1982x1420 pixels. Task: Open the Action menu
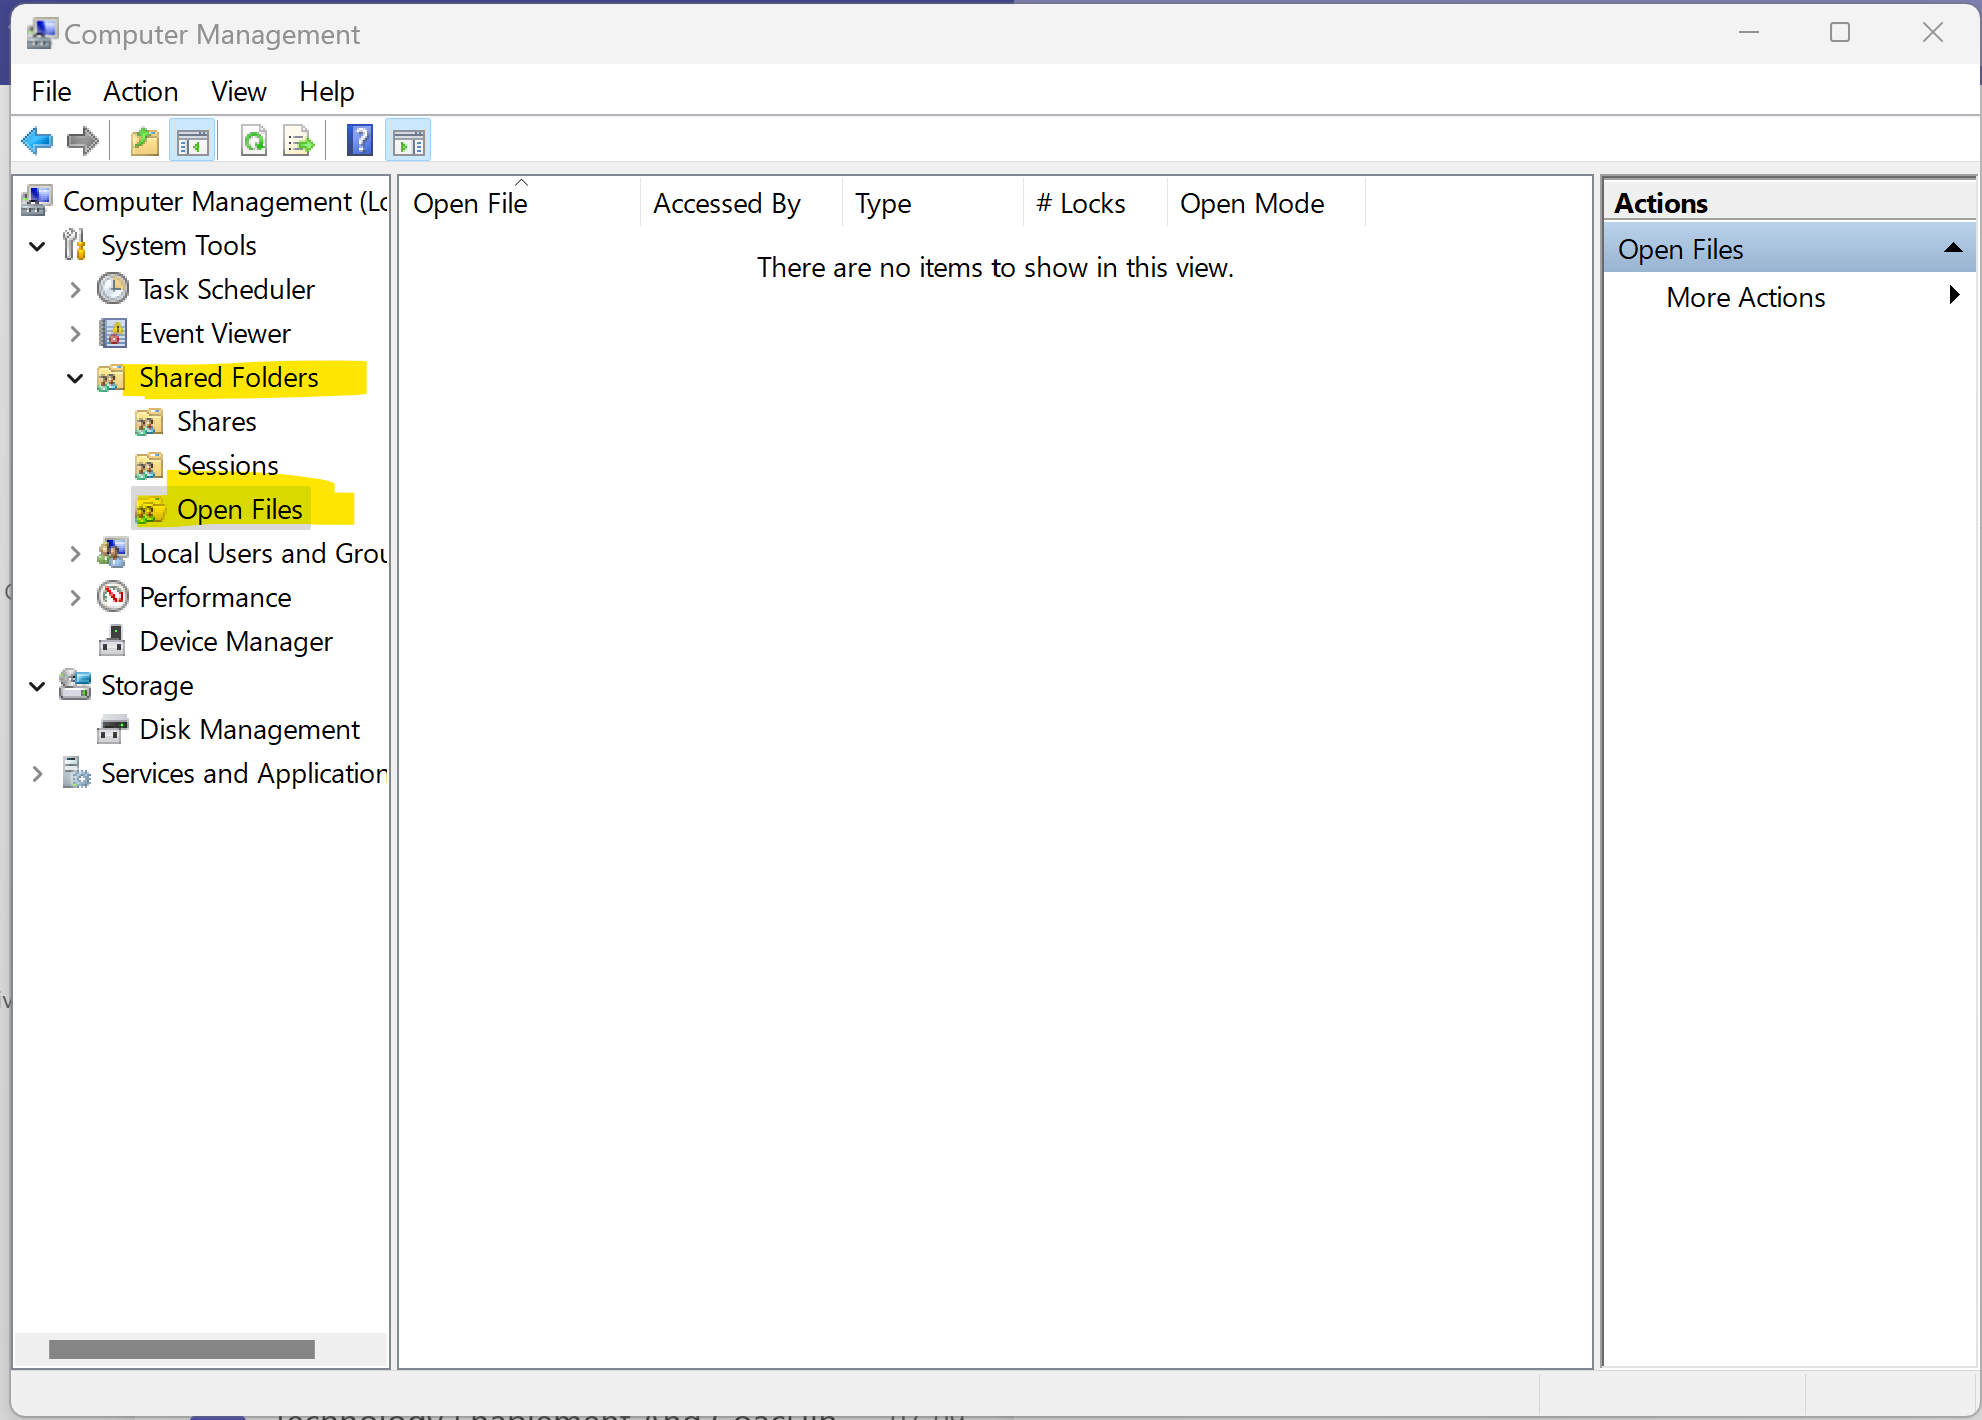coord(140,91)
